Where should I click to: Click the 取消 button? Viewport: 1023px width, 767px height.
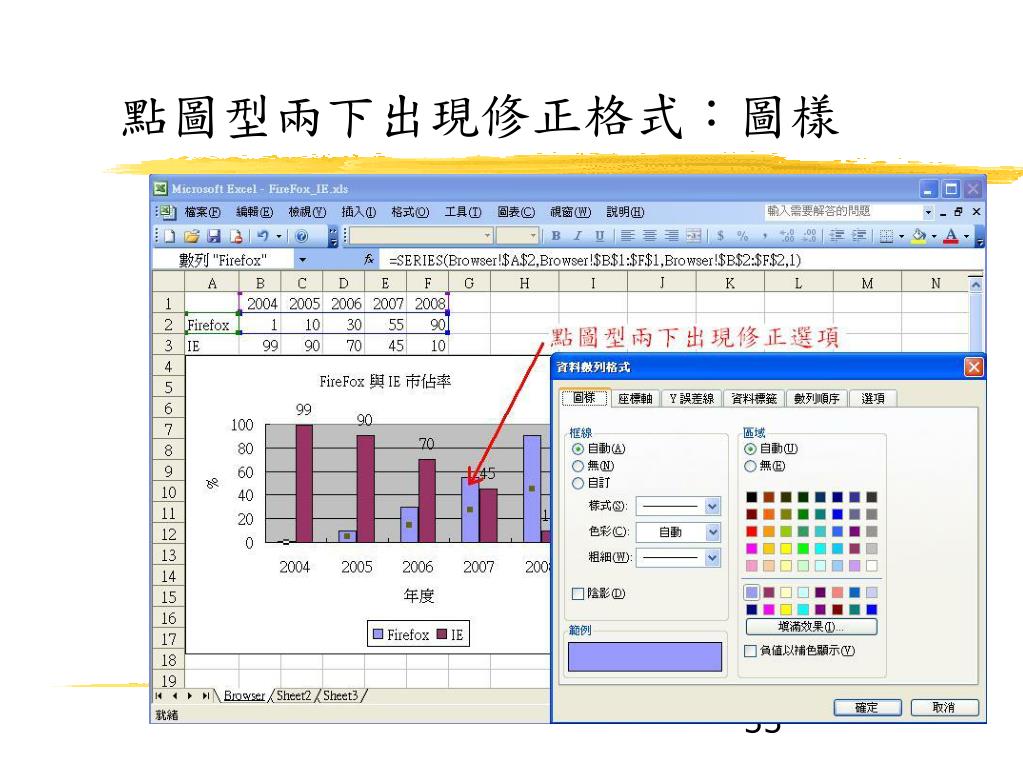(x=944, y=708)
